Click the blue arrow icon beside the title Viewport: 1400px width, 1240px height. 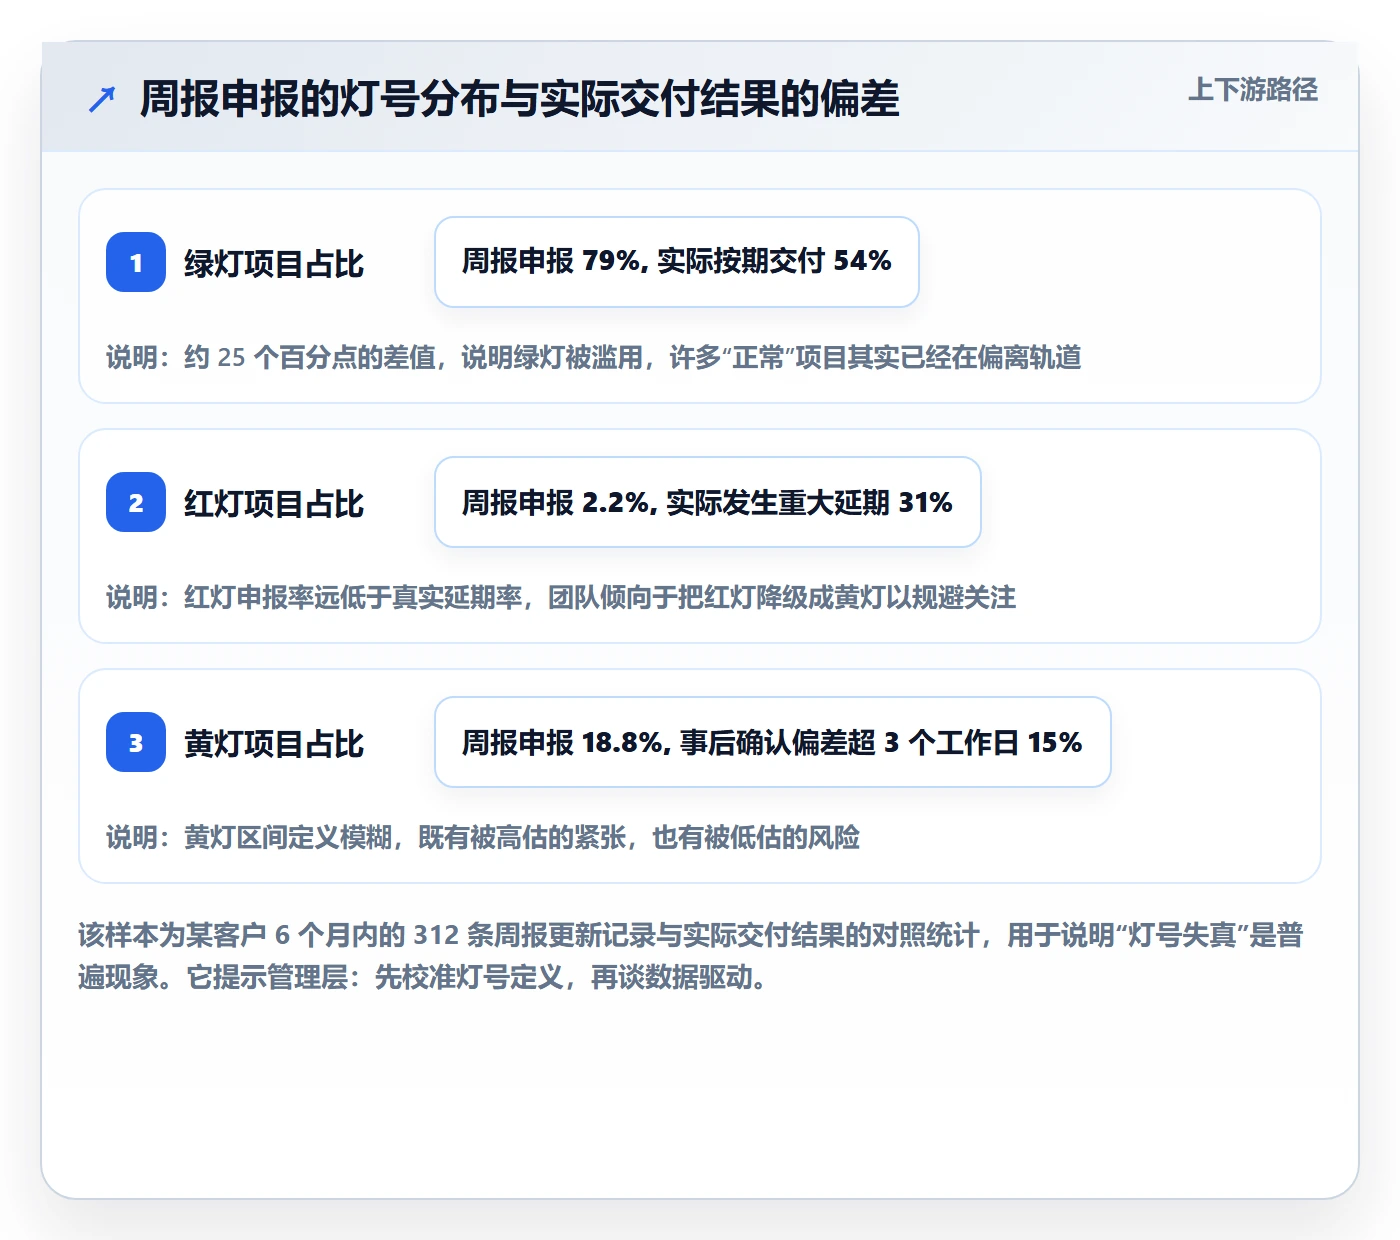(102, 99)
